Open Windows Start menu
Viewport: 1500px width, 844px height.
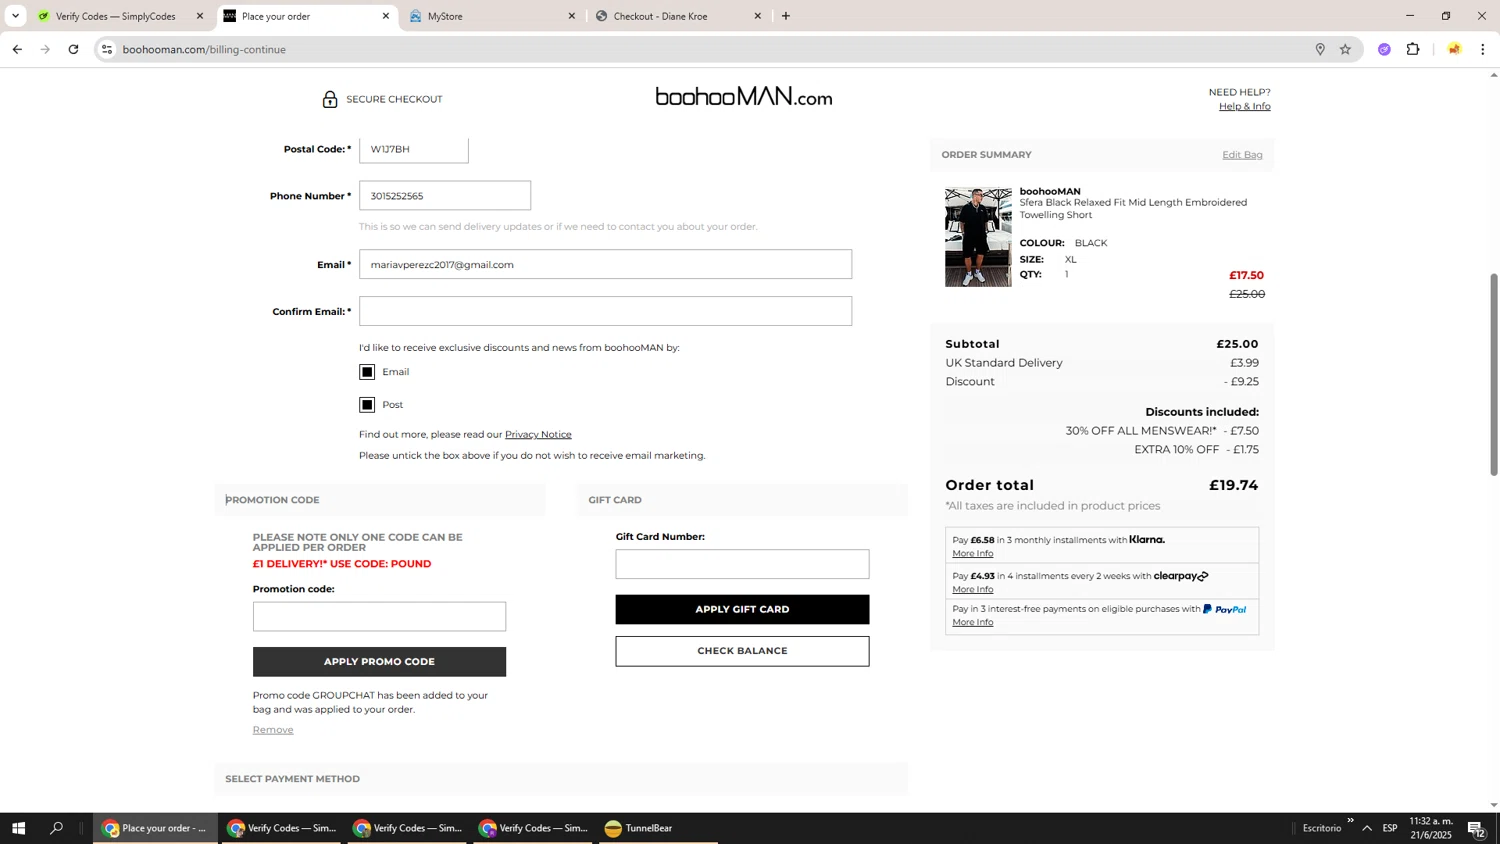17,828
